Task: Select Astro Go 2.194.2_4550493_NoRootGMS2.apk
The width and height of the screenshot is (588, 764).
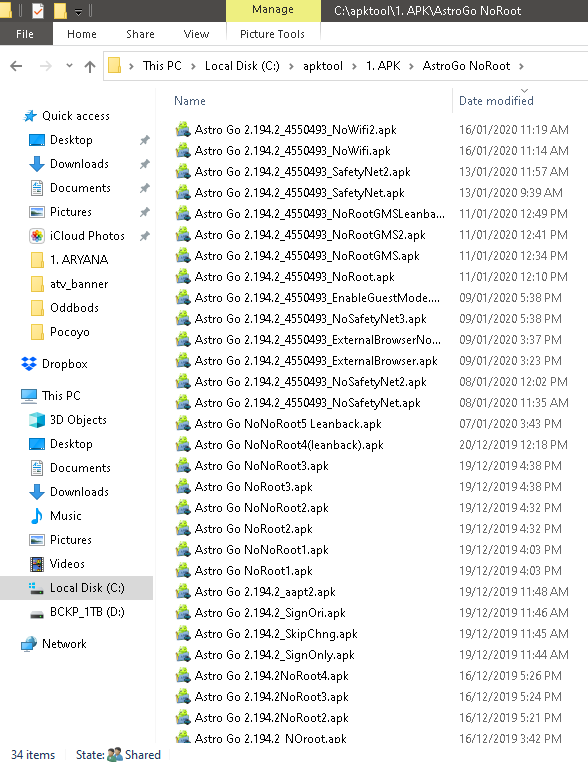Action: (x=310, y=234)
